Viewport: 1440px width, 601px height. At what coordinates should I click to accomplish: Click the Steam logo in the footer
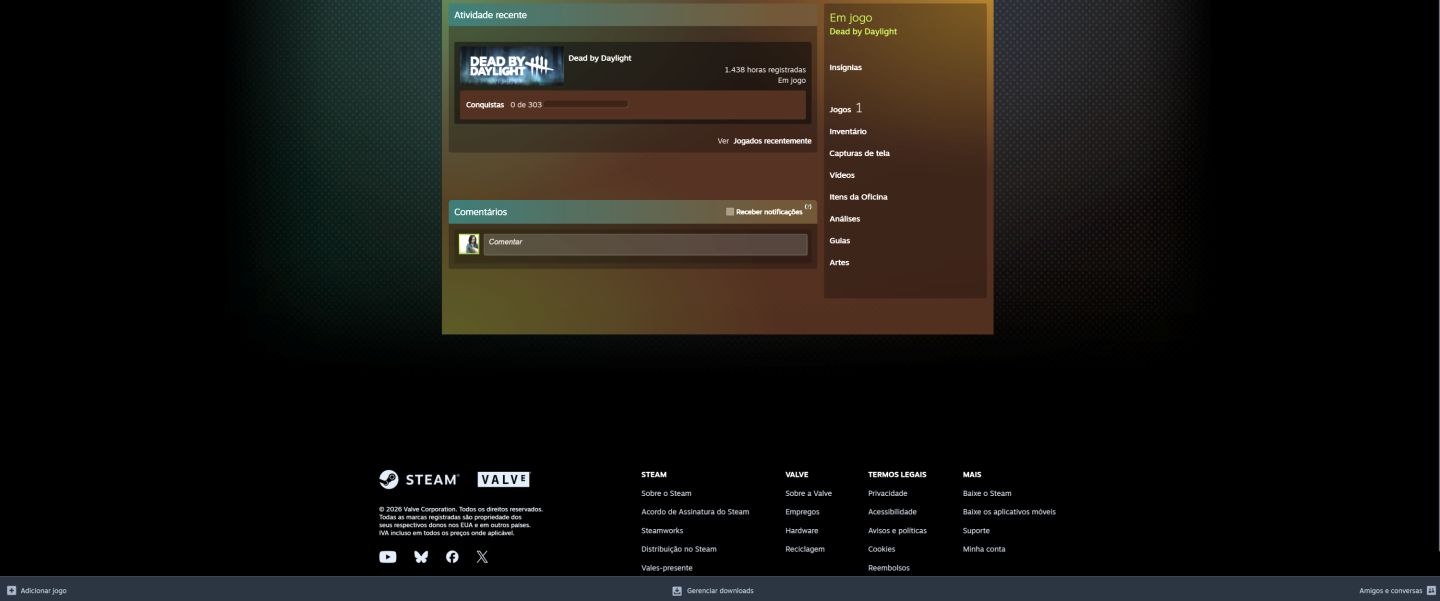click(419, 479)
